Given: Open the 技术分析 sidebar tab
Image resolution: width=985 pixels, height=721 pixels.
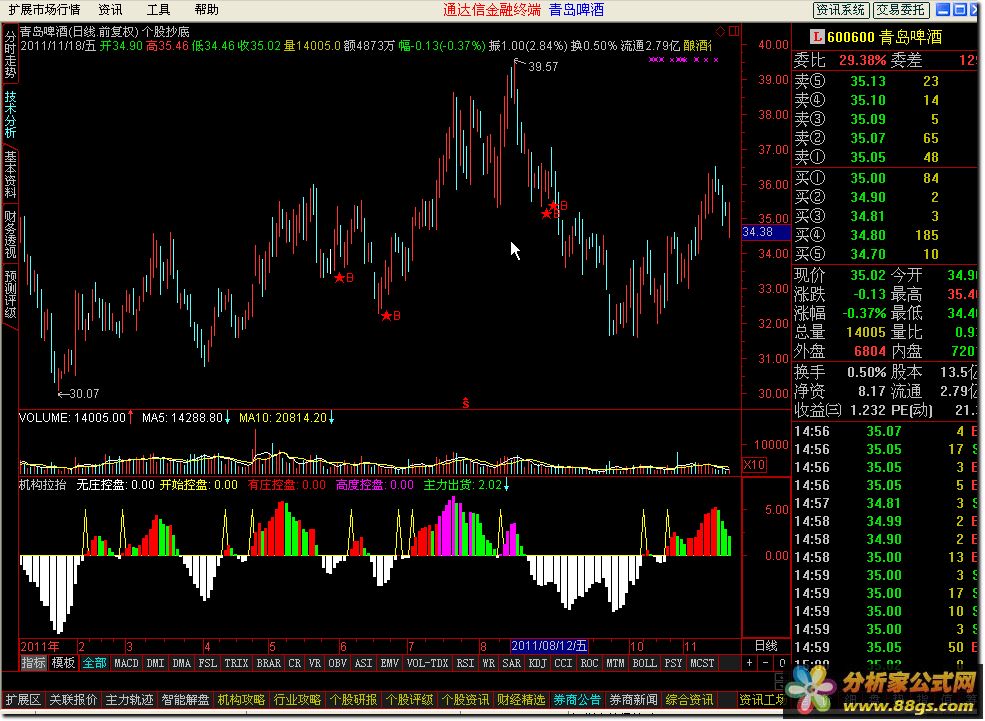Looking at the screenshot, I should pos(10,115).
